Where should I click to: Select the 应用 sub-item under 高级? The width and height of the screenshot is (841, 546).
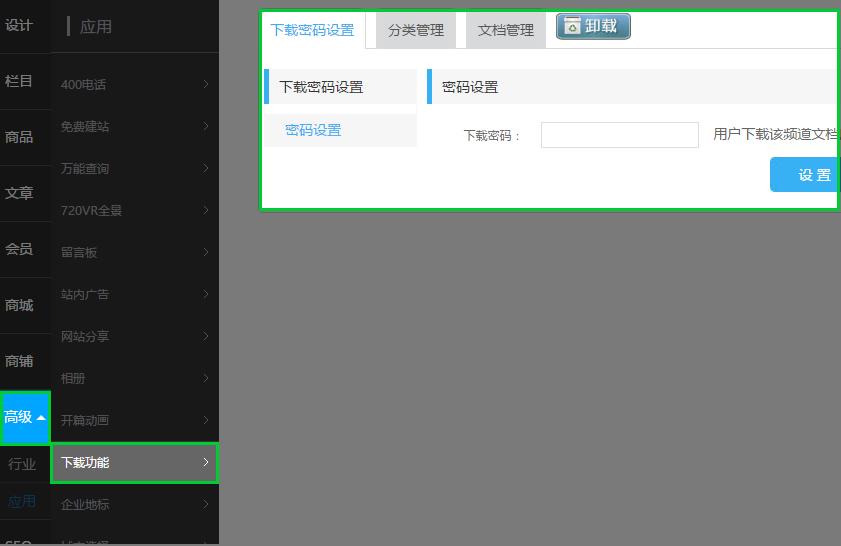point(22,501)
